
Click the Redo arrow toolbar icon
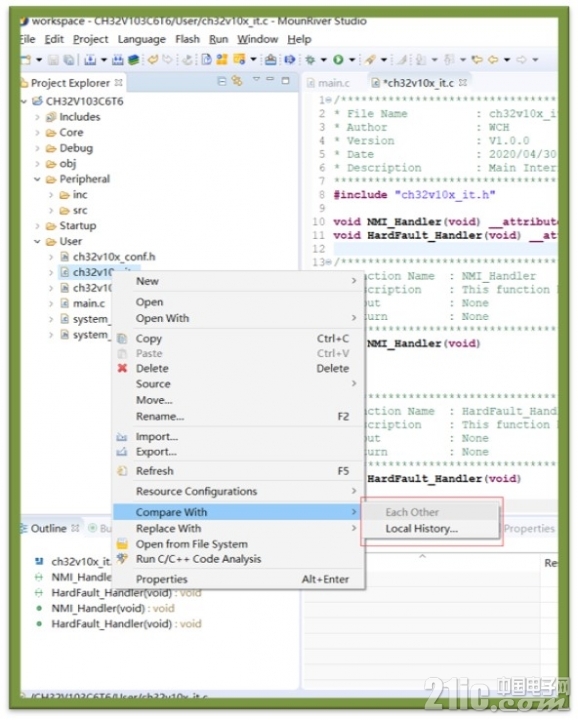[168, 60]
